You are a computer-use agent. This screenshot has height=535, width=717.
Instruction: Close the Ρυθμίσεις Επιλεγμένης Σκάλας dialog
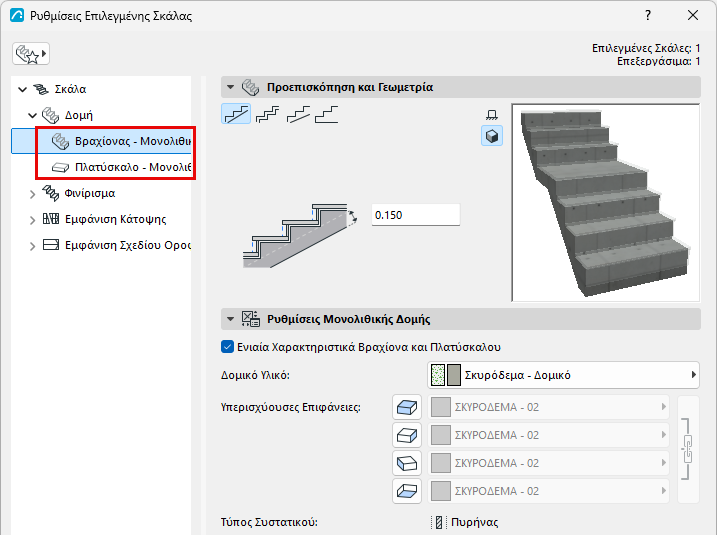(693, 16)
